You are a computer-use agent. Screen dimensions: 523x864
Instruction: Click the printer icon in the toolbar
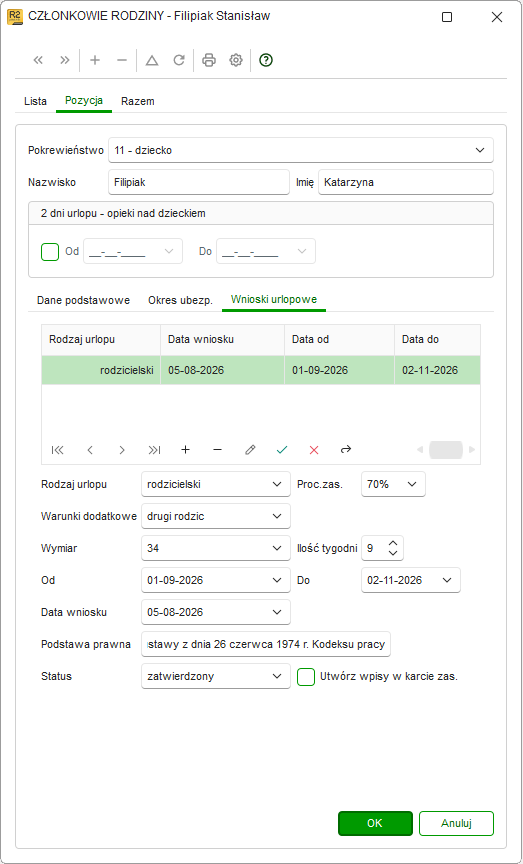tap(208, 60)
